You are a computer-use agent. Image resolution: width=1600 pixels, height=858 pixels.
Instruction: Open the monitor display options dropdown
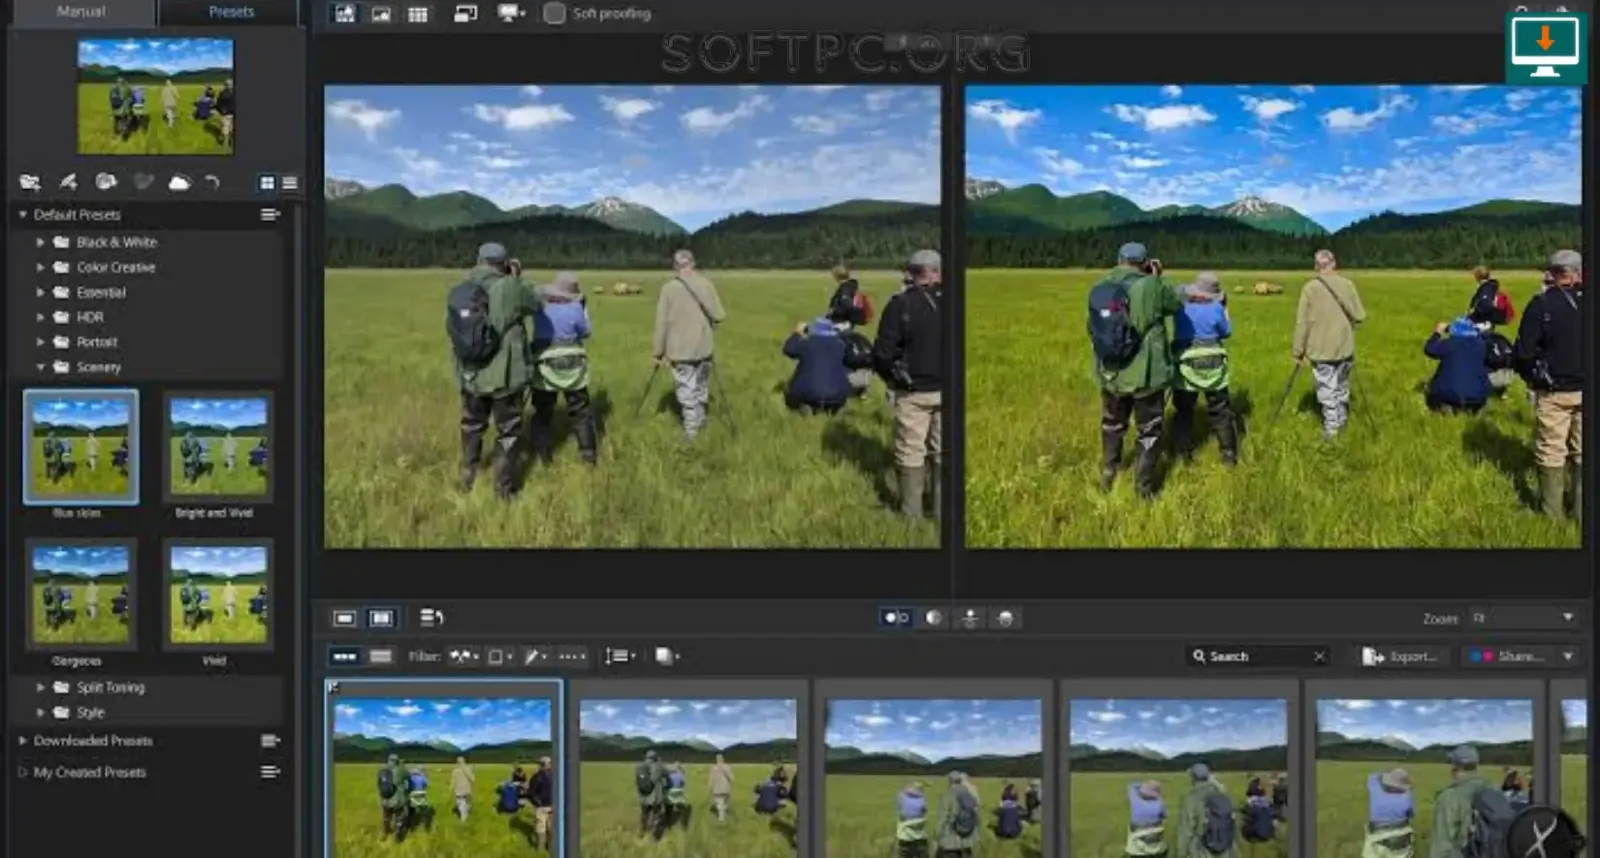(511, 14)
